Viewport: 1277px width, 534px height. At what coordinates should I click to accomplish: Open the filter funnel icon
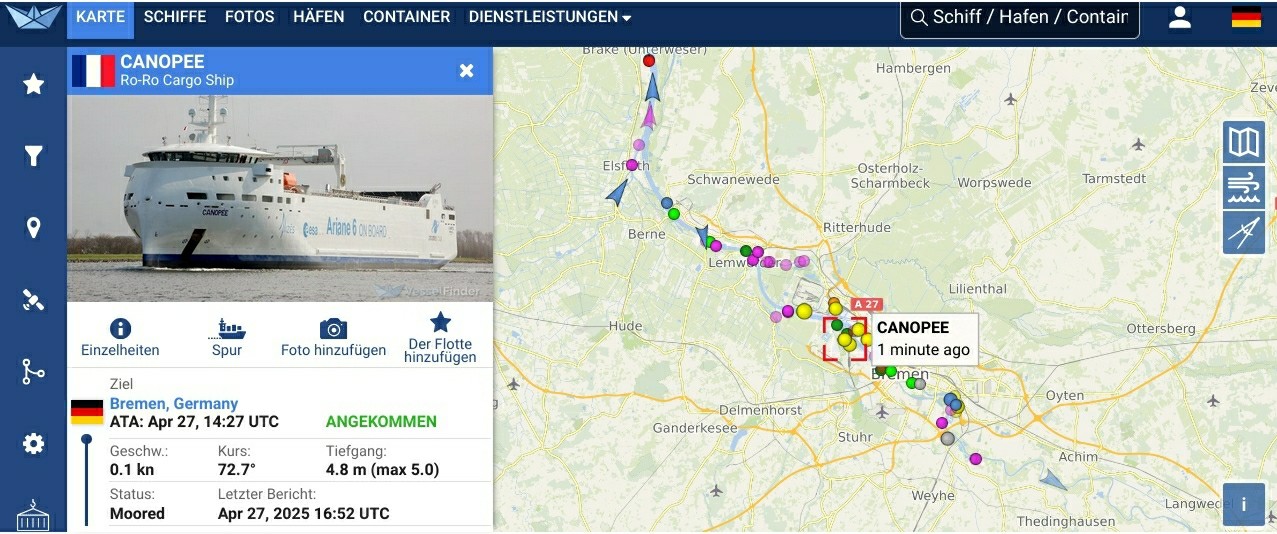pos(33,156)
